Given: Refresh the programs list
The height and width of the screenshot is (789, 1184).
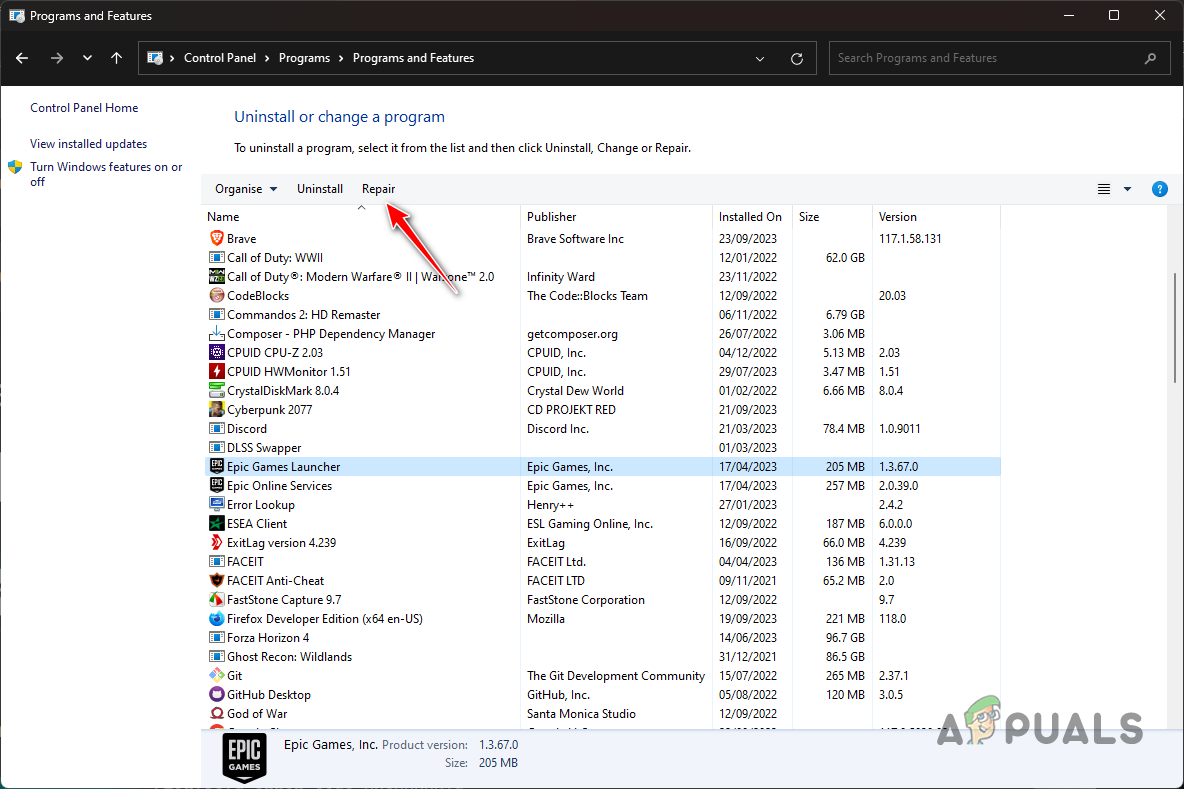Looking at the screenshot, I should pos(797,58).
